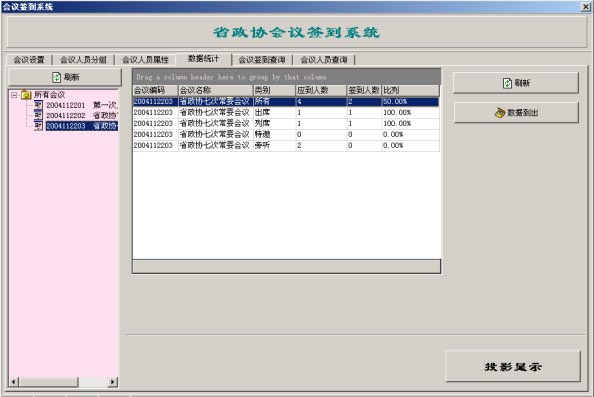Click the tree scrollbar left arrow

point(13,382)
